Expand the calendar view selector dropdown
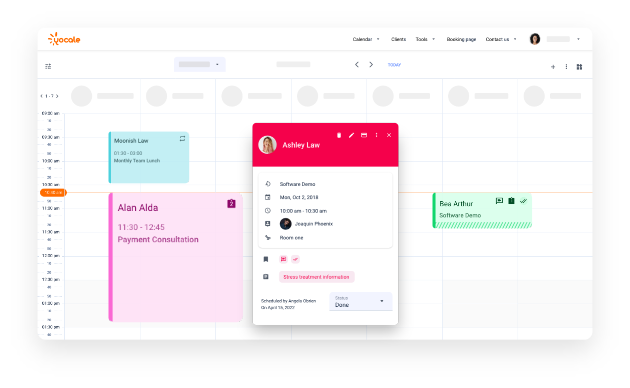Viewport: 630px width, 388px height. (x=200, y=64)
